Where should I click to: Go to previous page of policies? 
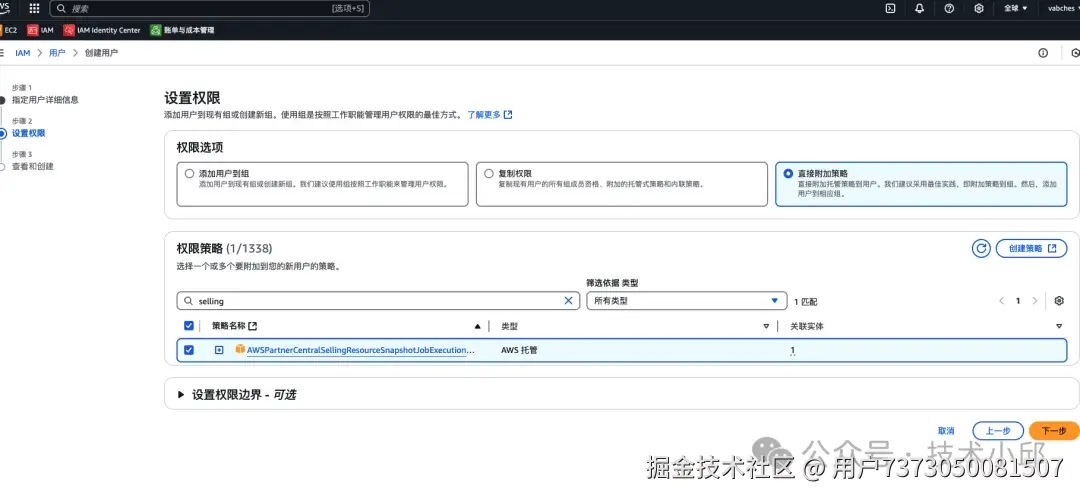click(x=1001, y=301)
